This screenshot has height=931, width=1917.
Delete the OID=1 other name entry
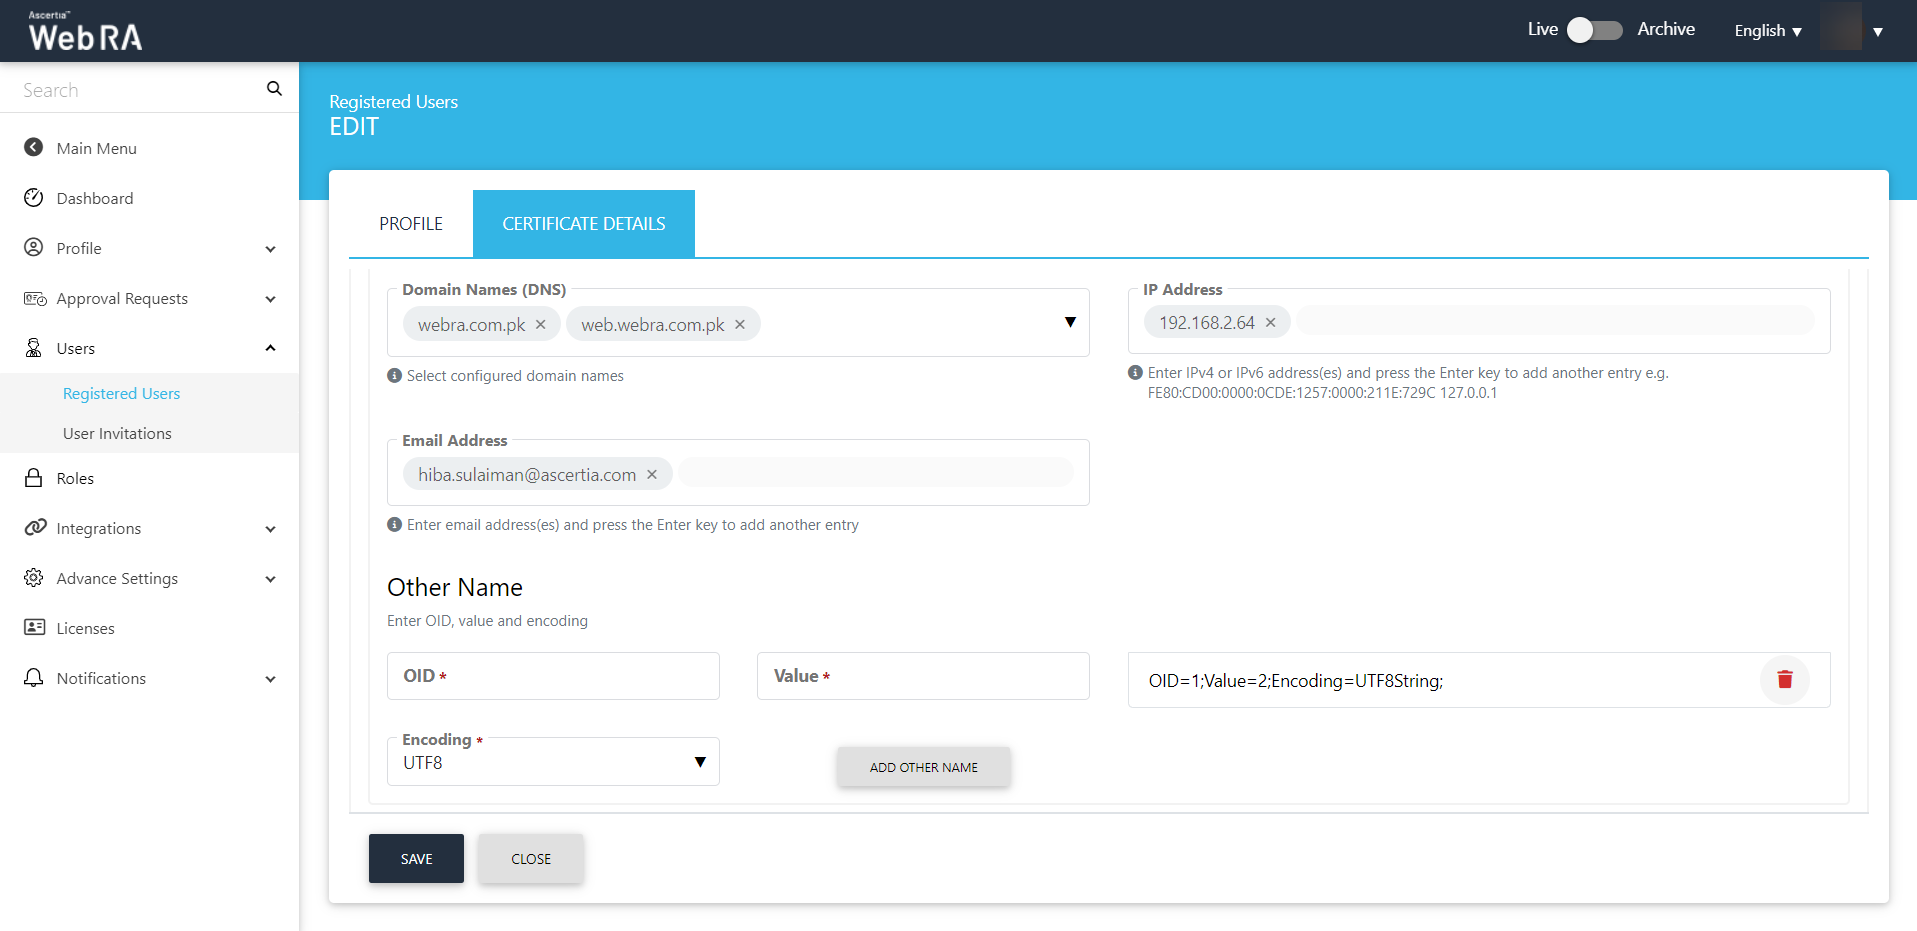pos(1784,680)
